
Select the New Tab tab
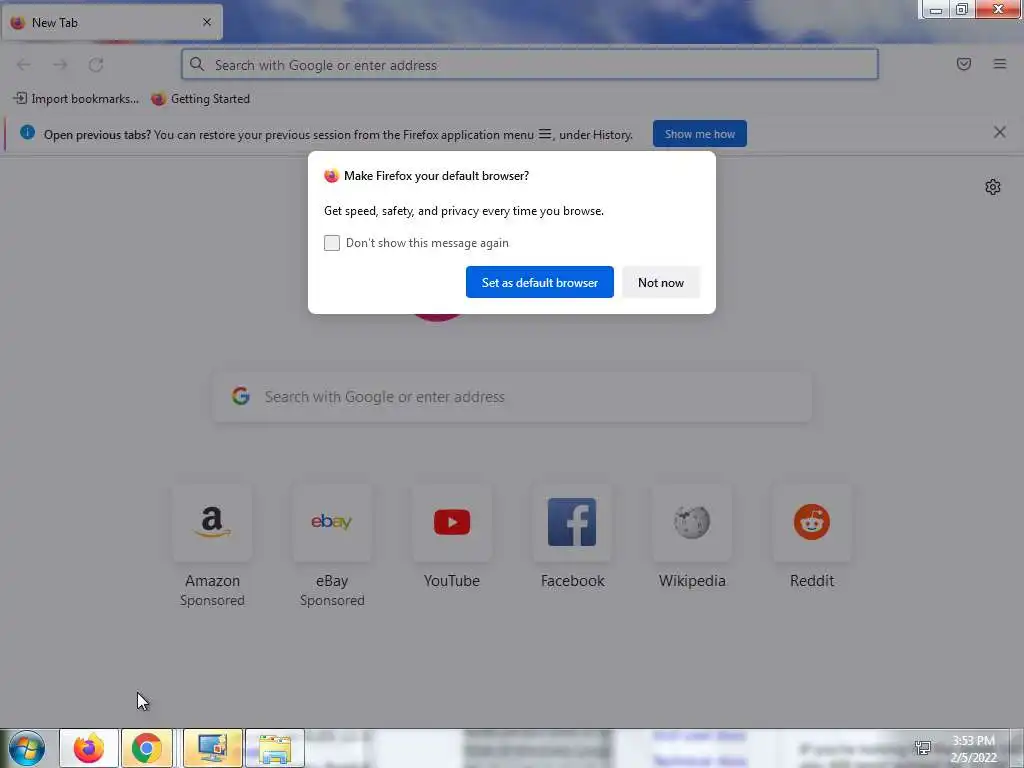[112, 22]
